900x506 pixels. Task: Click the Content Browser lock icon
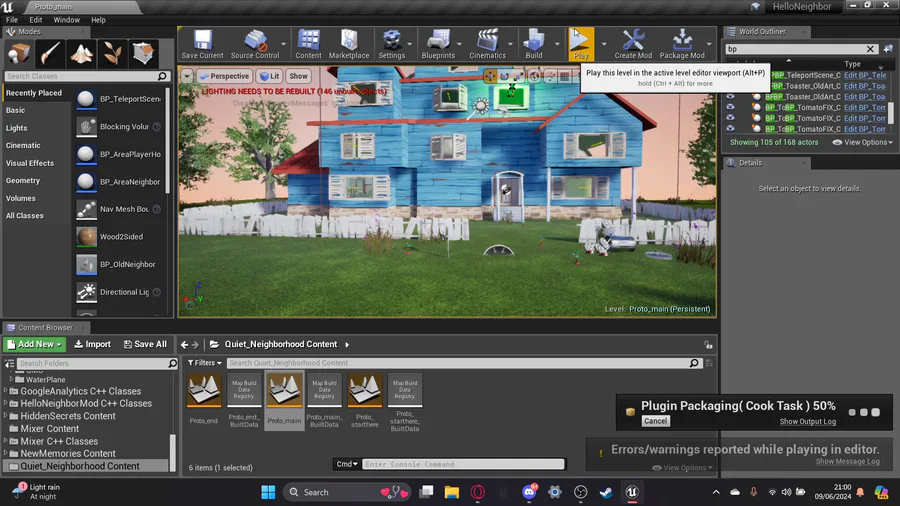[x=708, y=344]
